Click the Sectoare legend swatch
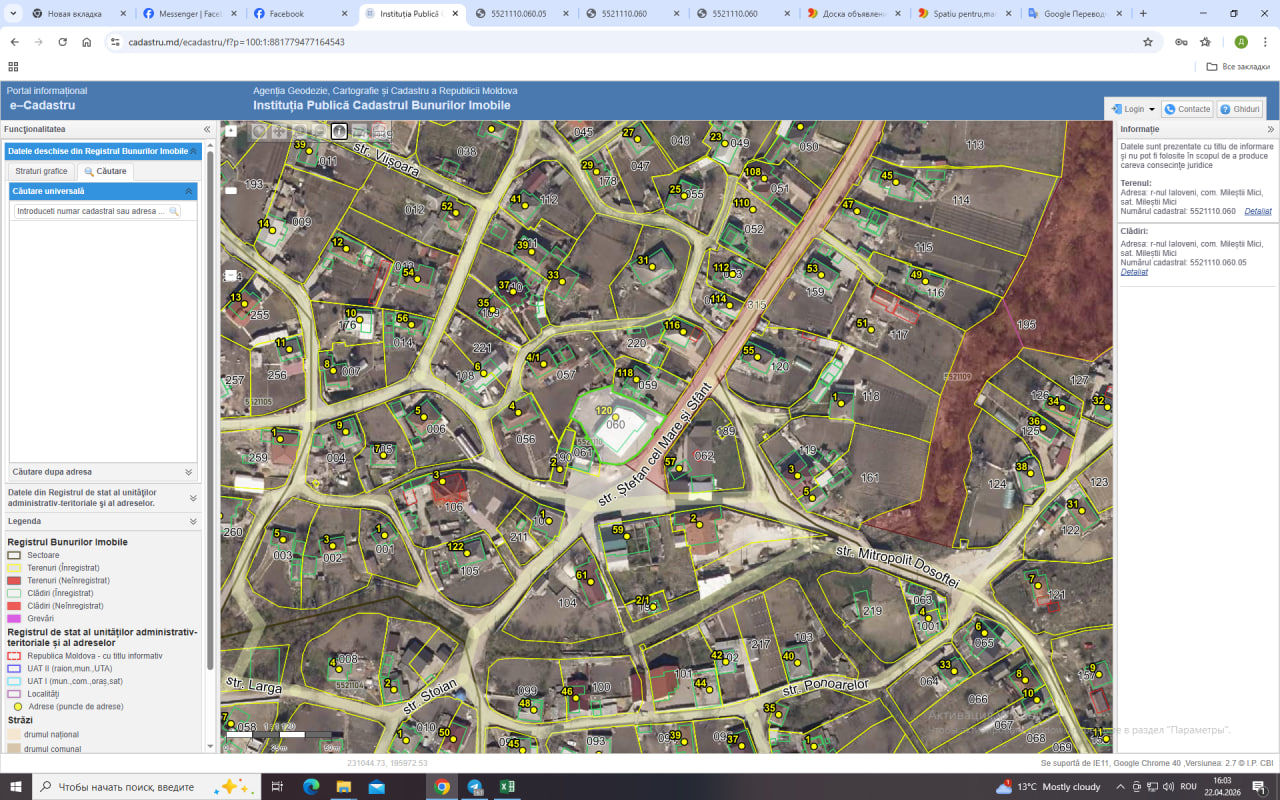1280x800 pixels. (14, 555)
